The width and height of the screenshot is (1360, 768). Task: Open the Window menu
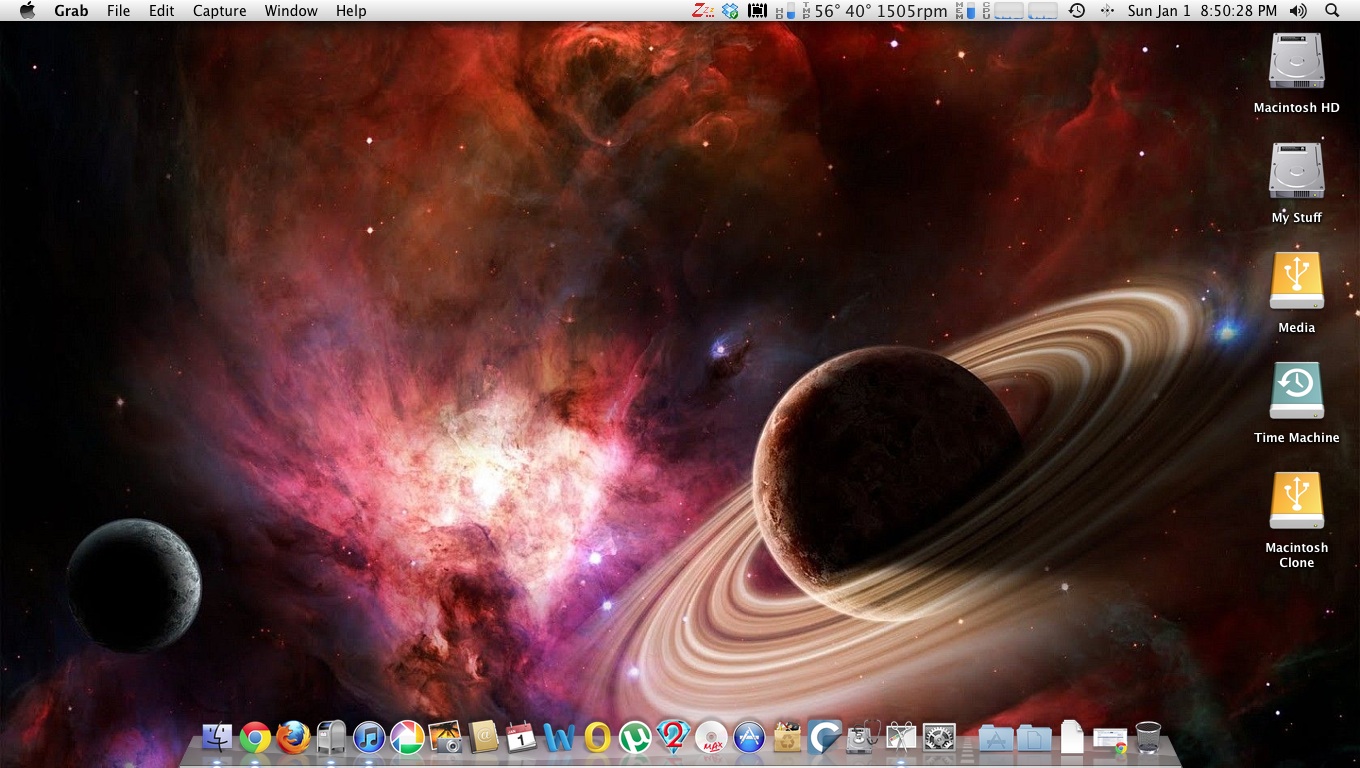tap(291, 11)
